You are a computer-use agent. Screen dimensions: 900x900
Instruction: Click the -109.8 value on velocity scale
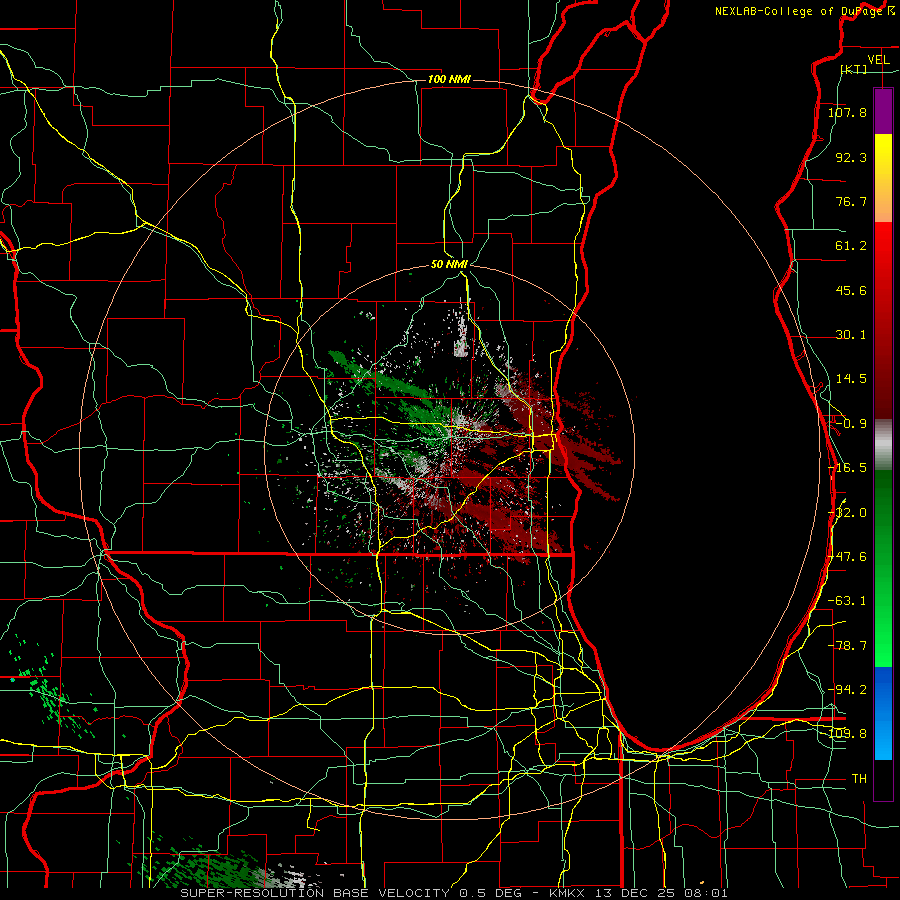(847, 734)
